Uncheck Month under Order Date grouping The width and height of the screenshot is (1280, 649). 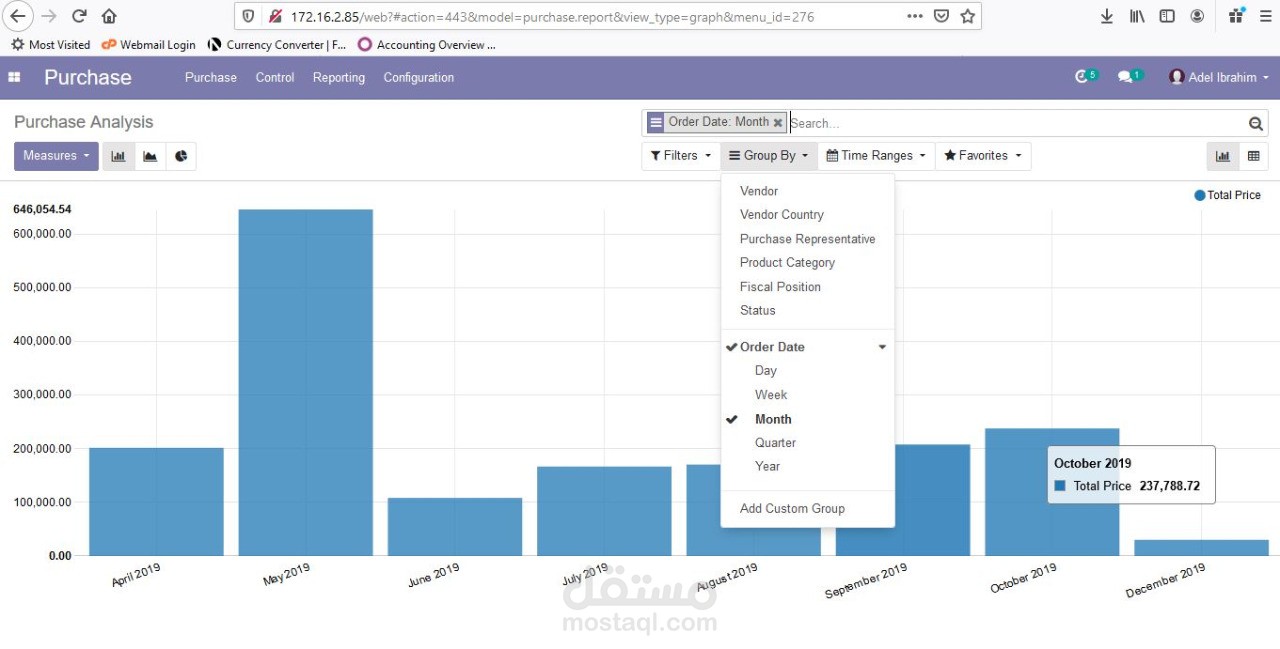click(773, 419)
